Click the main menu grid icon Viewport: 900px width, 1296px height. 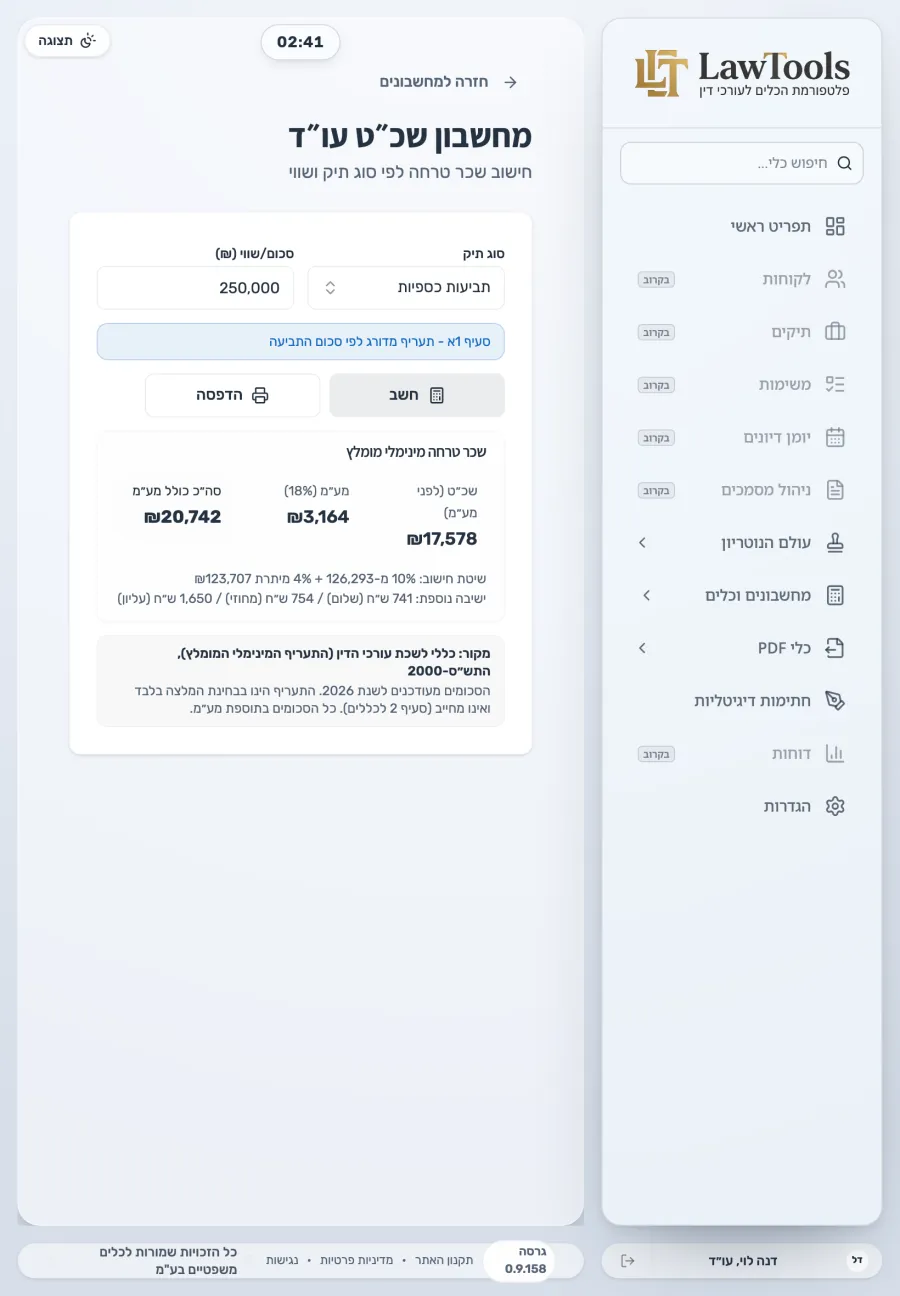(835, 226)
